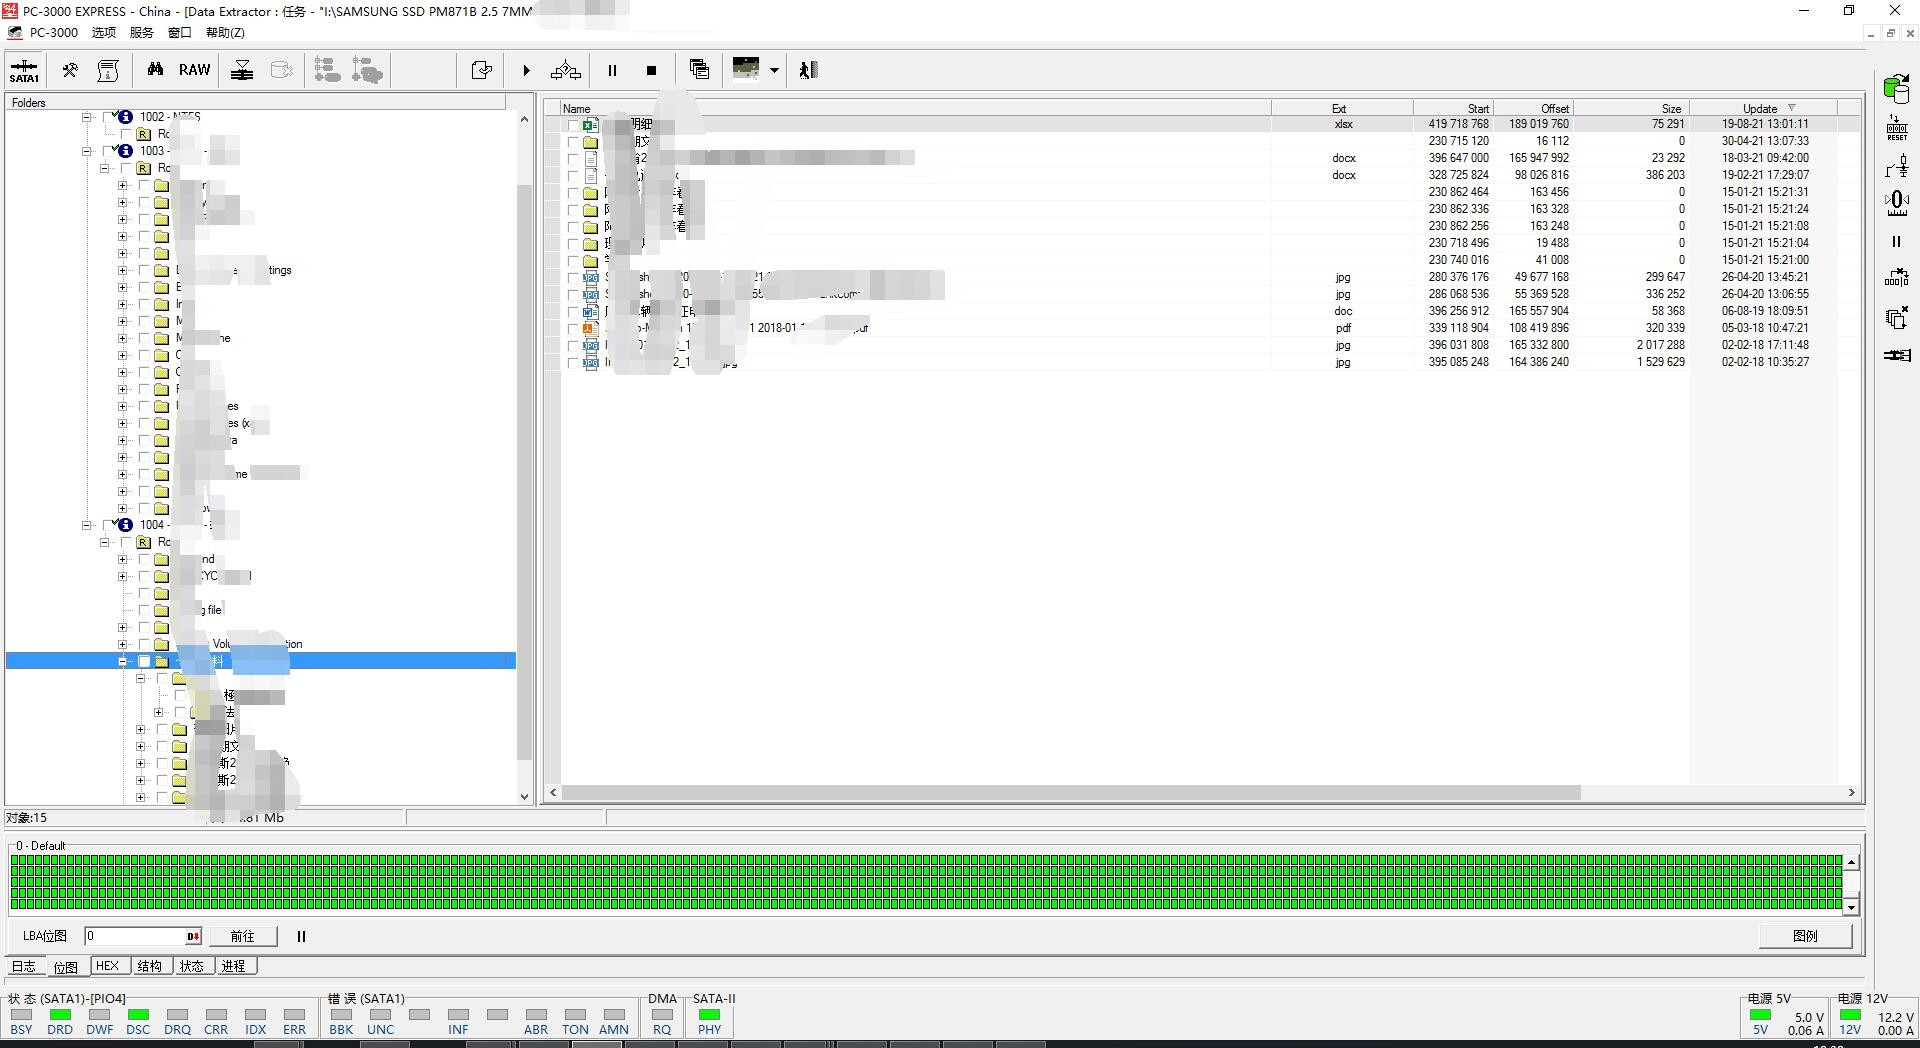Pause the task in the top toolbar
This screenshot has height=1048, width=1920.
pyautogui.click(x=612, y=70)
